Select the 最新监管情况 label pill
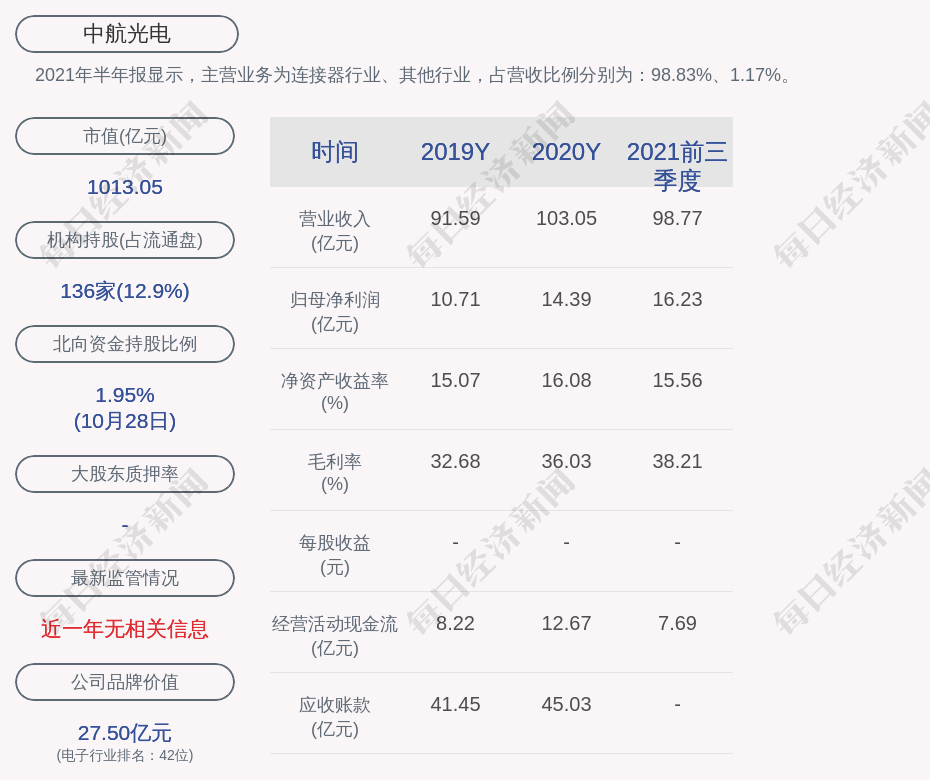 pos(125,578)
